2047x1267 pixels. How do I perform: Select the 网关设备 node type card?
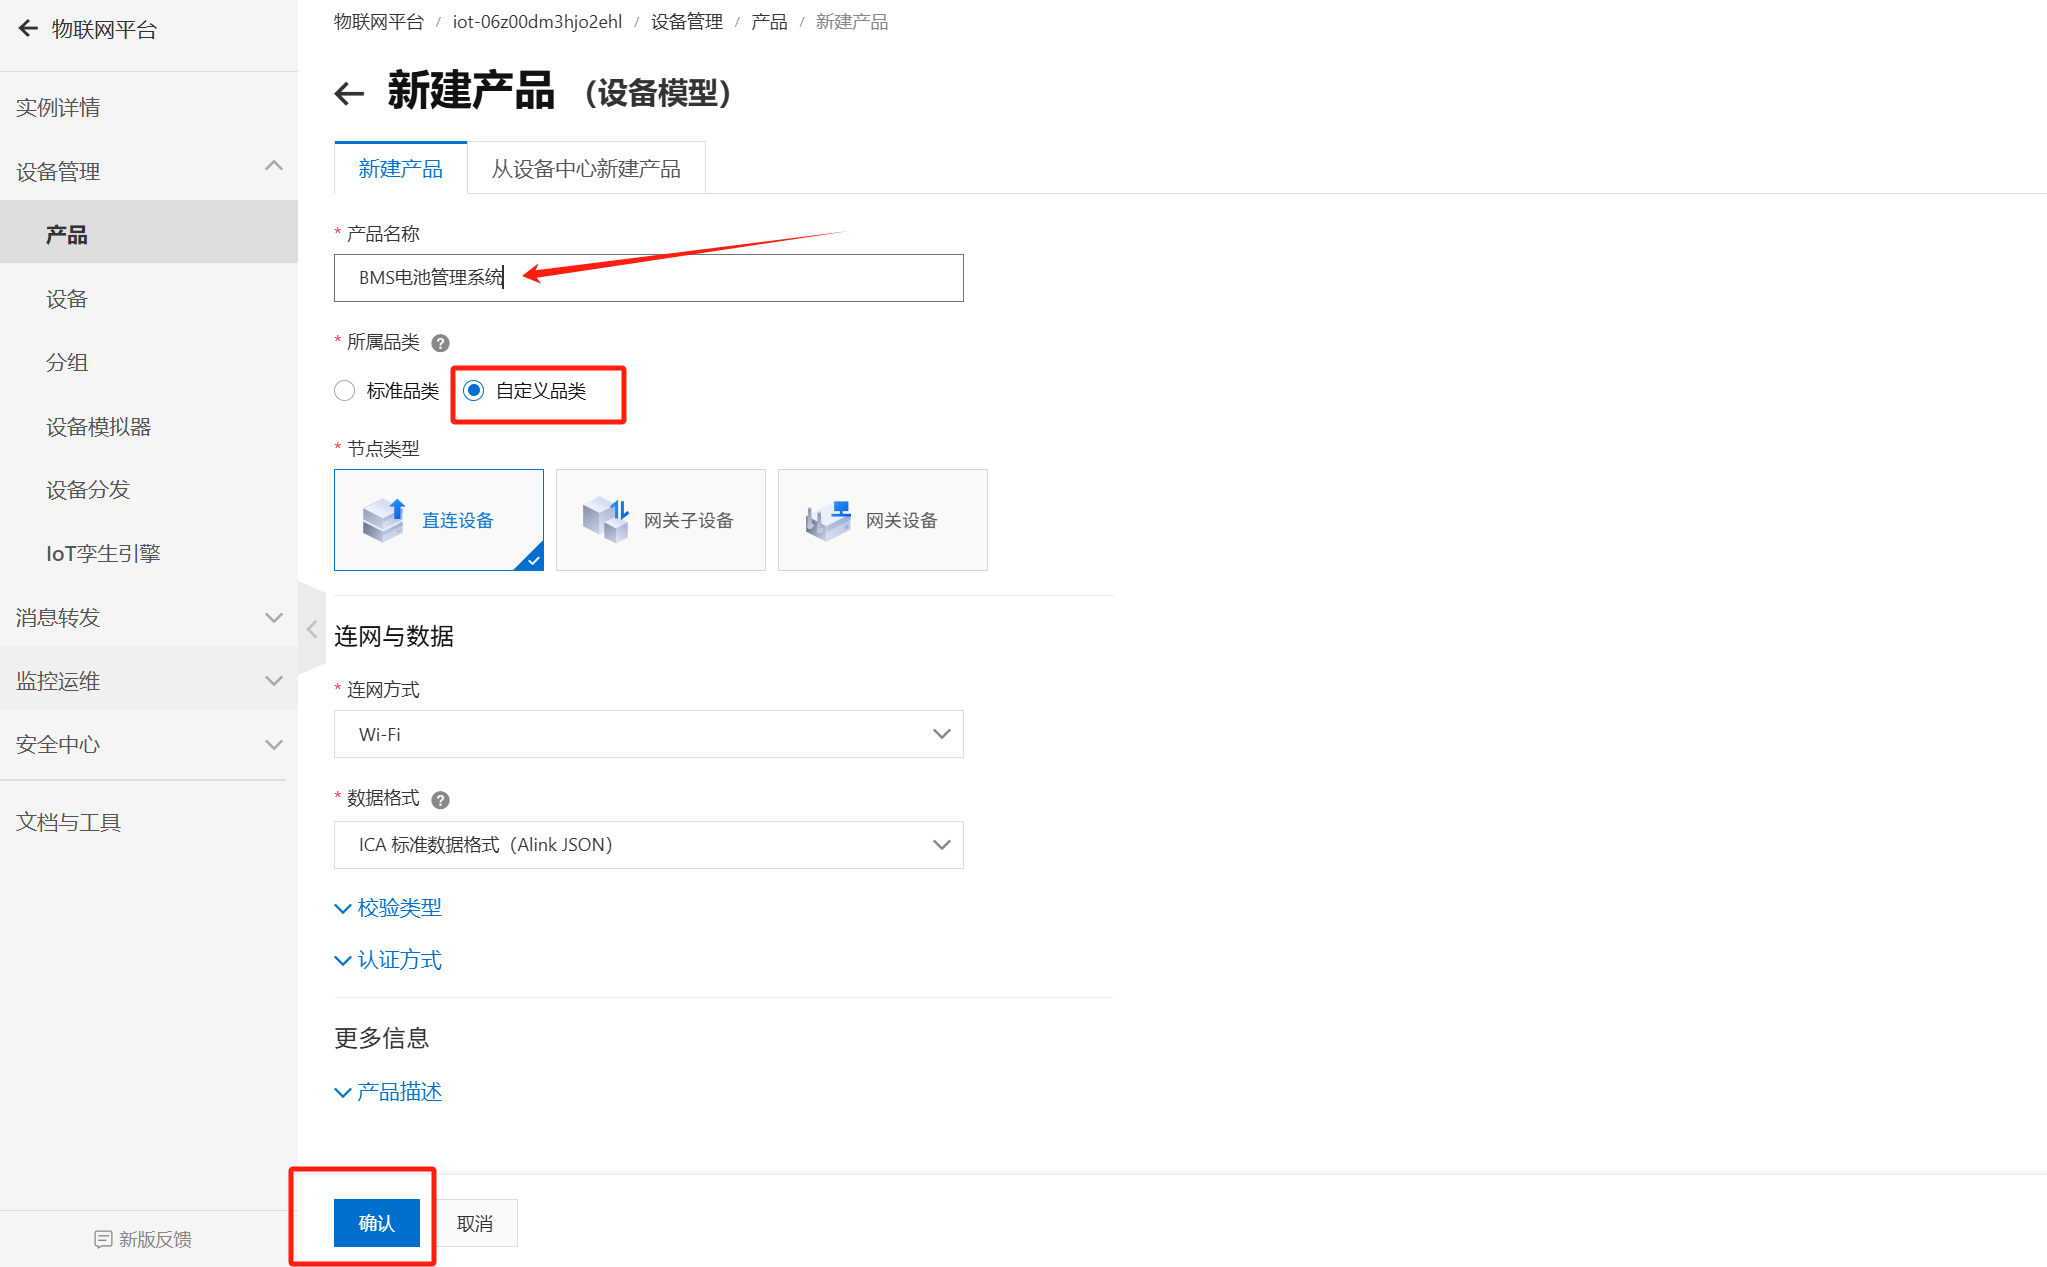click(882, 520)
